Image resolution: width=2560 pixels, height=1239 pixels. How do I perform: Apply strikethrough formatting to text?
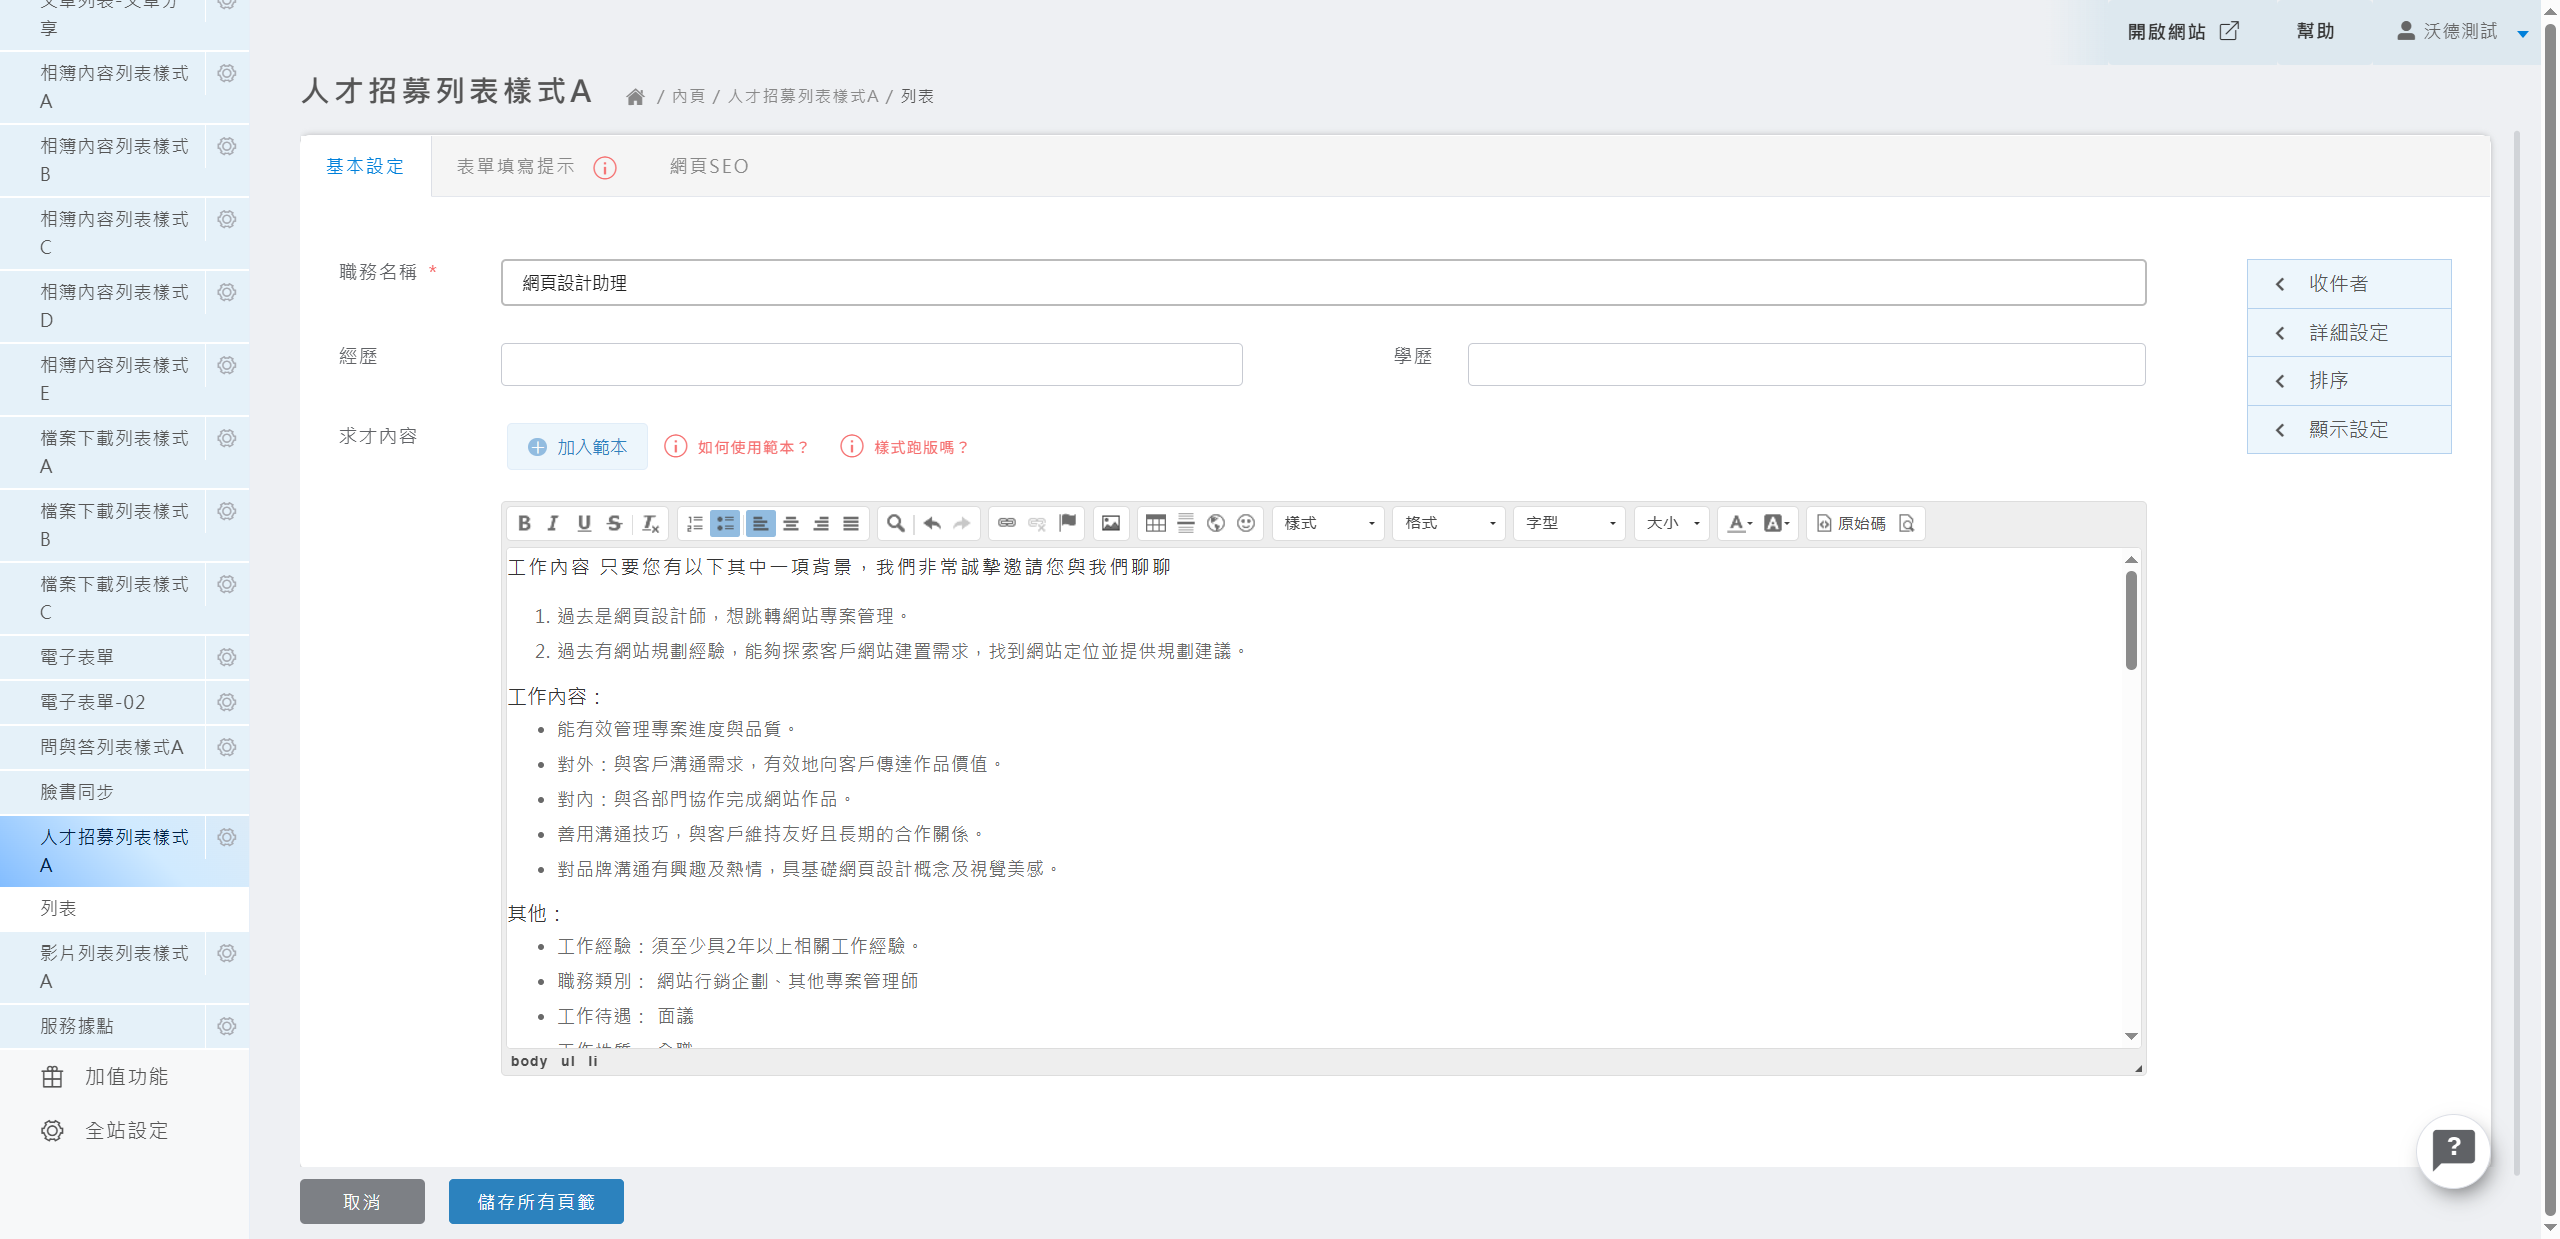point(614,523)
